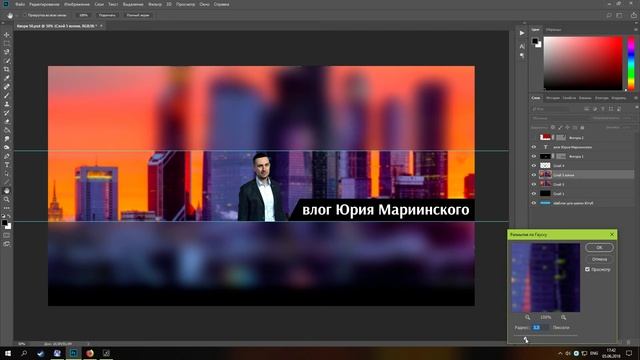640x360 pixels.
Task: Click the Quick Mask mode icon
Action: (x=7, y=235)
